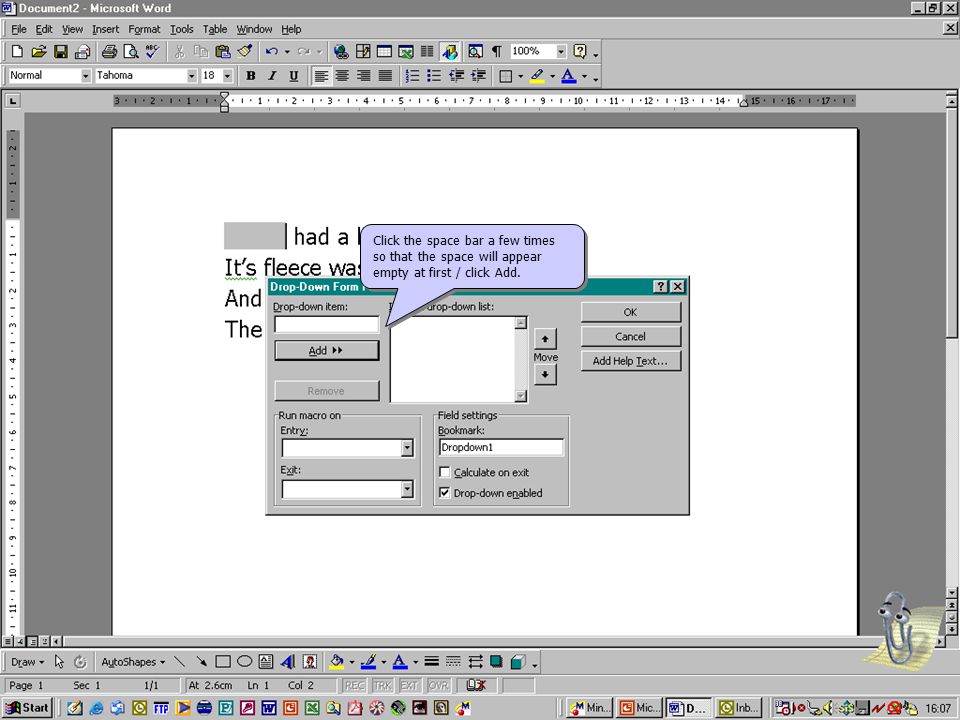Select the Line drawing tool
The height and width of the screenshot is (720, 960).
pyautogui.click(x=179, y=662)
